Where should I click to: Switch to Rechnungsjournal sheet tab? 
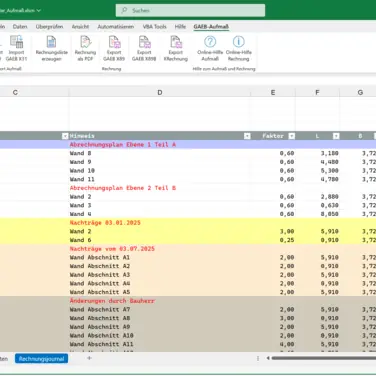pos(41,359)
